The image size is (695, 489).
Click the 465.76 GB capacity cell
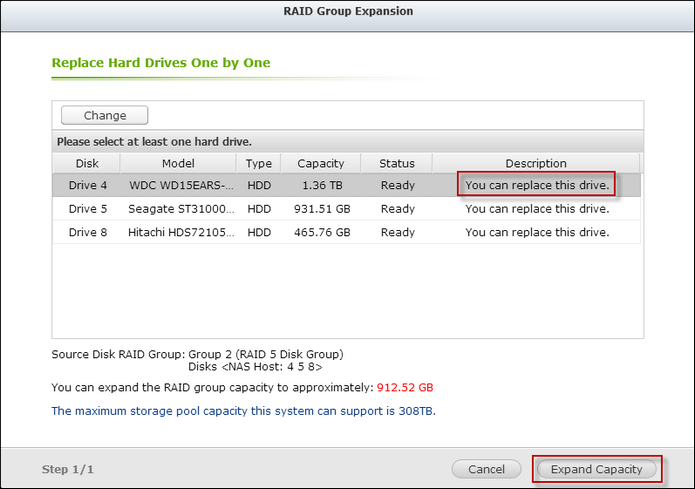(320, 232)
